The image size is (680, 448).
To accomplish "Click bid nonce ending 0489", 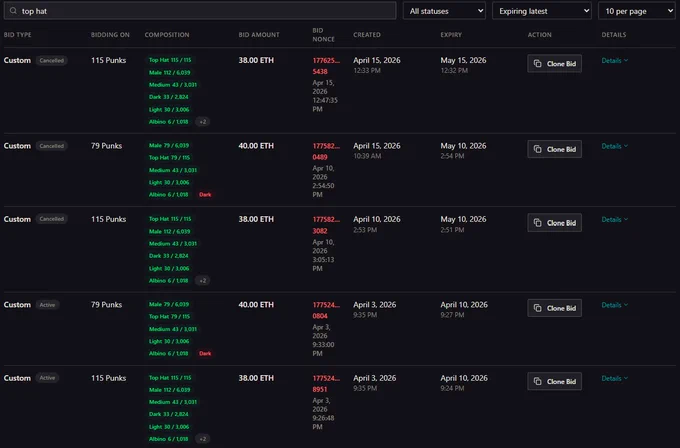I will click(x=326, y=151).
